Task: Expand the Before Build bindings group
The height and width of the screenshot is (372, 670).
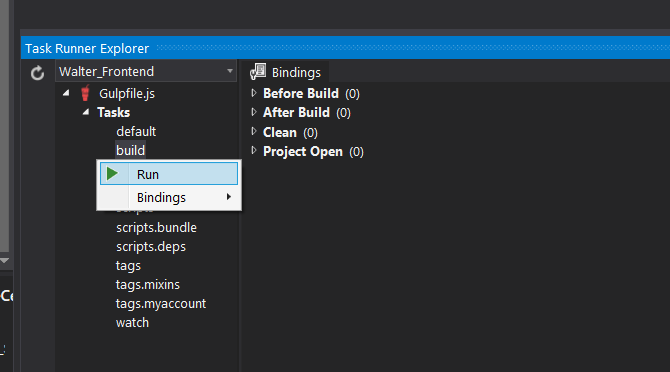Action: point(254,93)
